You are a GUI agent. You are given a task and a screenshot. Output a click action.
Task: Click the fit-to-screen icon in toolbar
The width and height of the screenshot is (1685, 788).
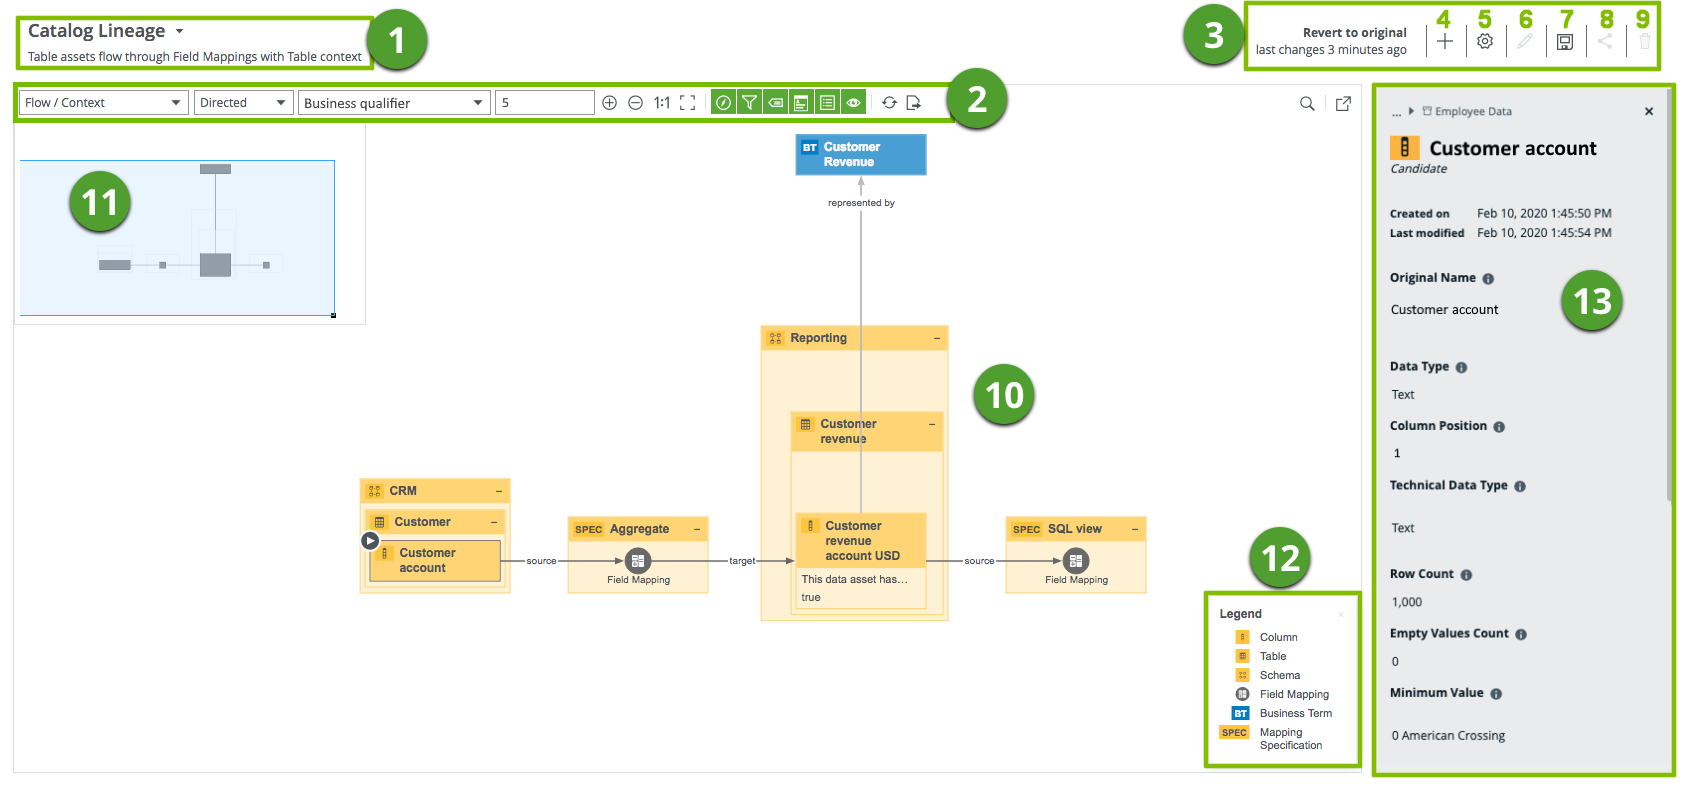(x=688, y=103)
